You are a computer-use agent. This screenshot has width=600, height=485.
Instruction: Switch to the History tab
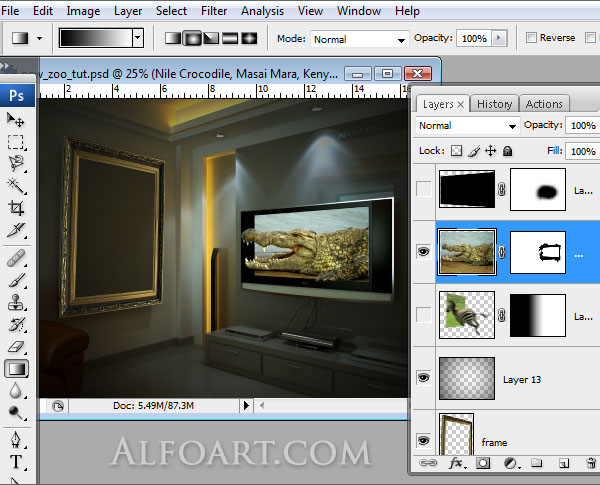pos(494,104)
